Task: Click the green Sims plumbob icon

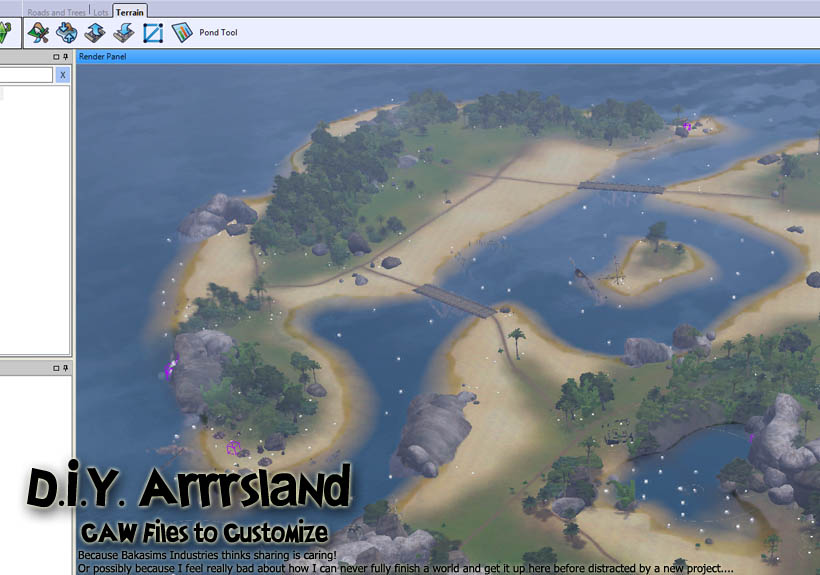Action: click(x=6, y=32)
